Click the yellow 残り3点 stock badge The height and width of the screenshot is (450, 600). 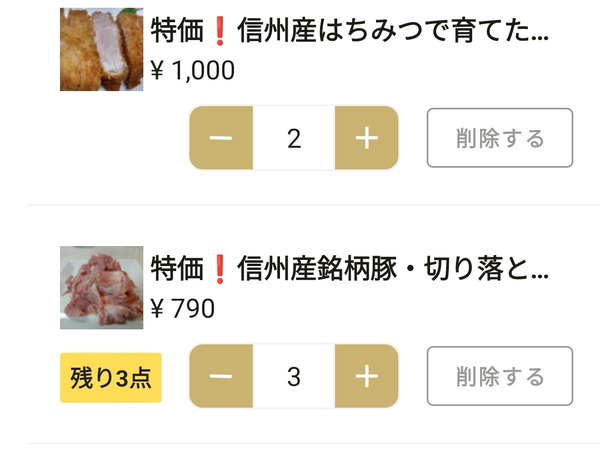[x=111, y=378]
